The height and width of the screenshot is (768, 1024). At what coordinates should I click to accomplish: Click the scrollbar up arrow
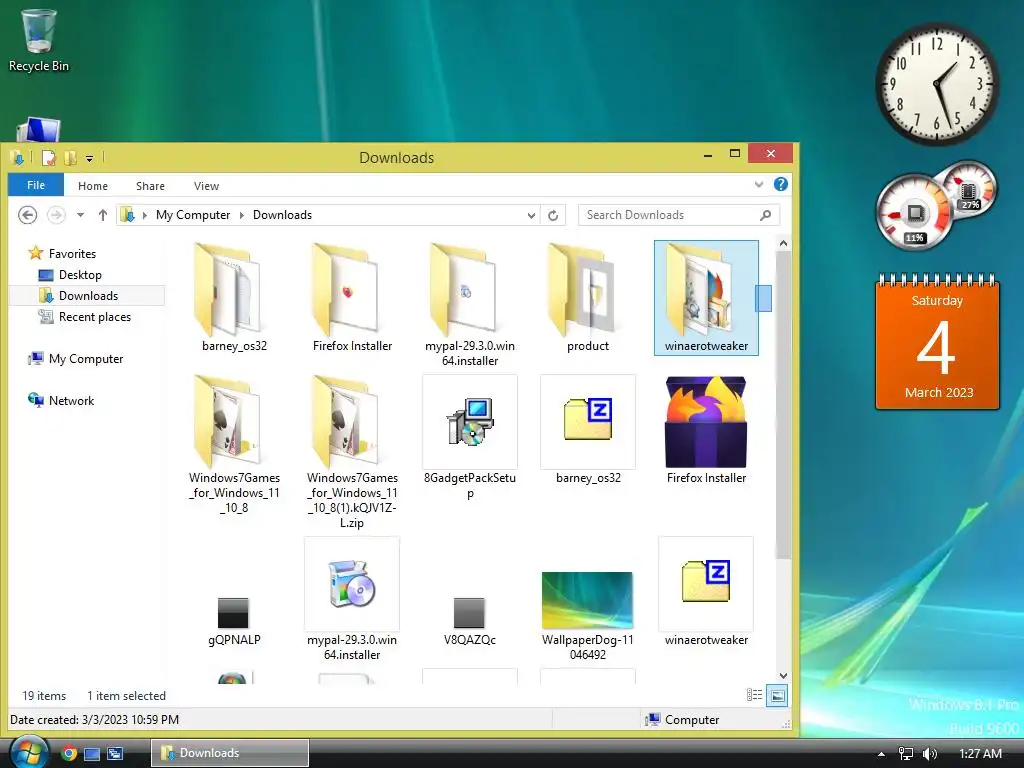[783, 243]
